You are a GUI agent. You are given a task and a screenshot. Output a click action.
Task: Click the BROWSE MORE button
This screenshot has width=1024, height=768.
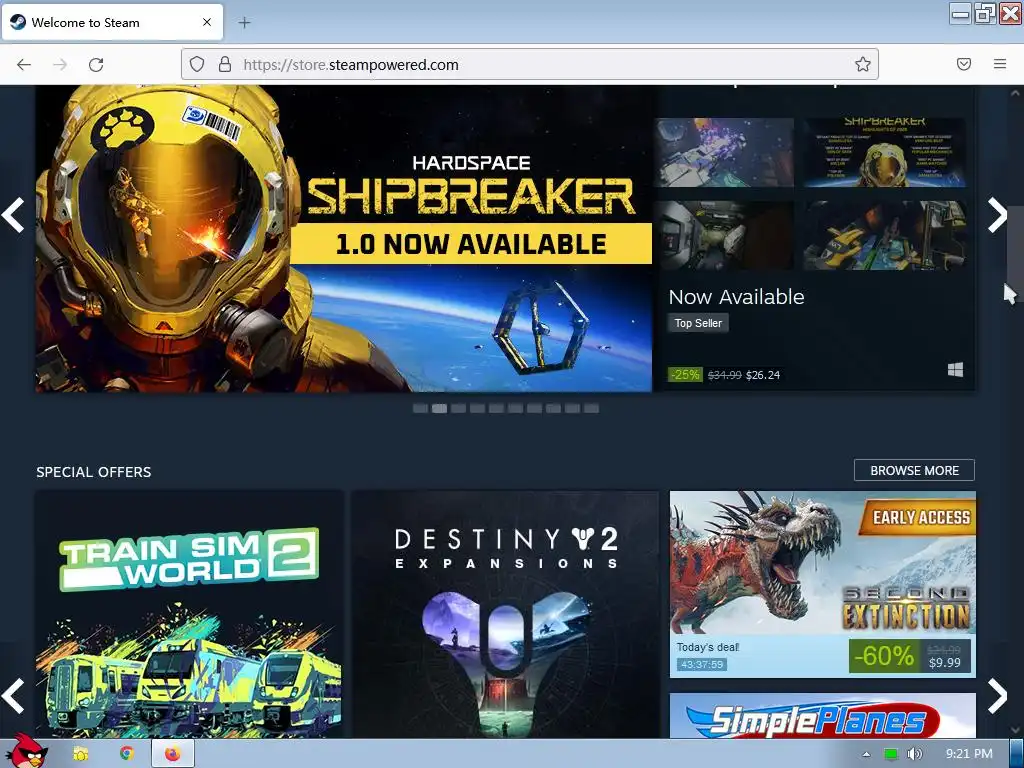[x=914, y=471]
